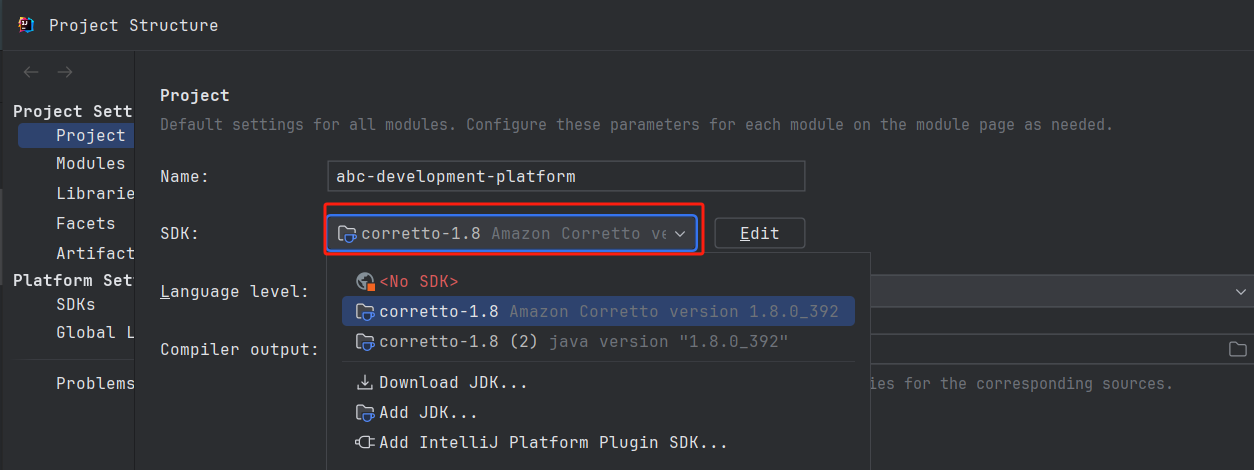
Task: Click the folder icon in the Compiler output field
Action: pyautogui.click(x=1237, y=349)
